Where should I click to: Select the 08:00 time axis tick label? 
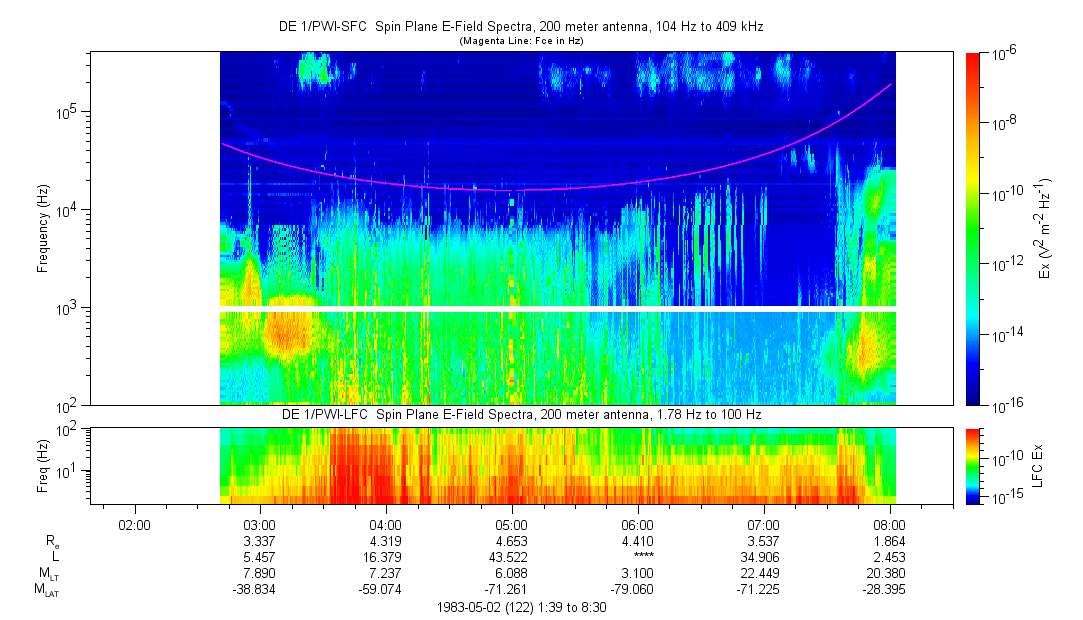pos(889,524)
